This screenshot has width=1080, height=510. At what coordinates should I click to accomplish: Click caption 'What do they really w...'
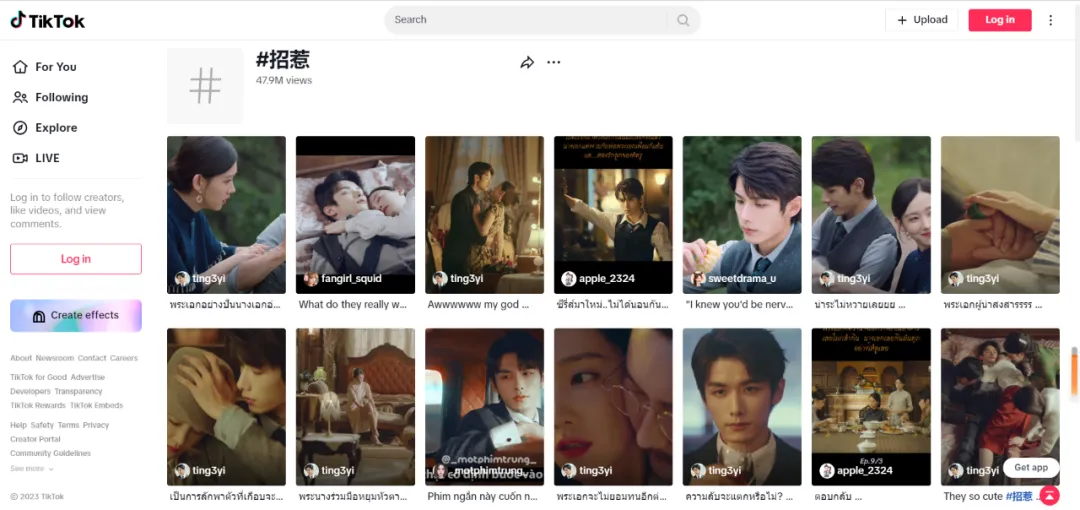click(x=353, y=304)
